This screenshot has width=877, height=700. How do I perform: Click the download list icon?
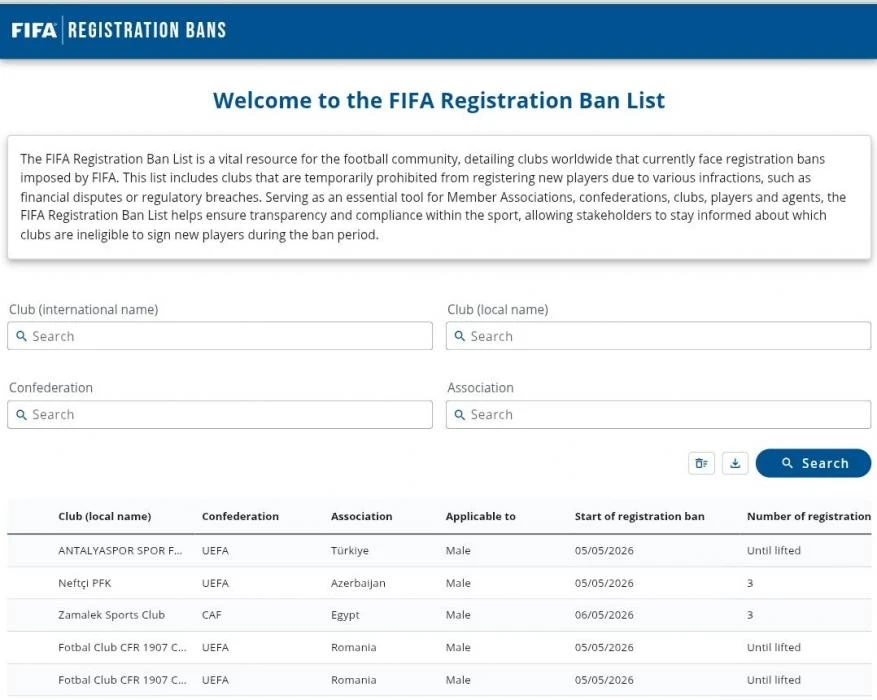[x=735, y=463]
